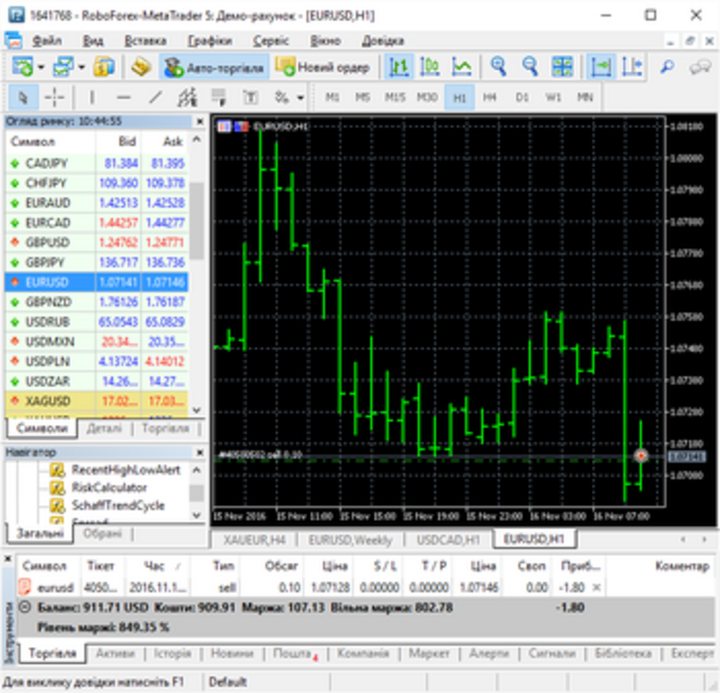The height and width of the screenshot is (693, 720).
Task: Open the Navigator folder-star icon
Action: coord(141,67)
